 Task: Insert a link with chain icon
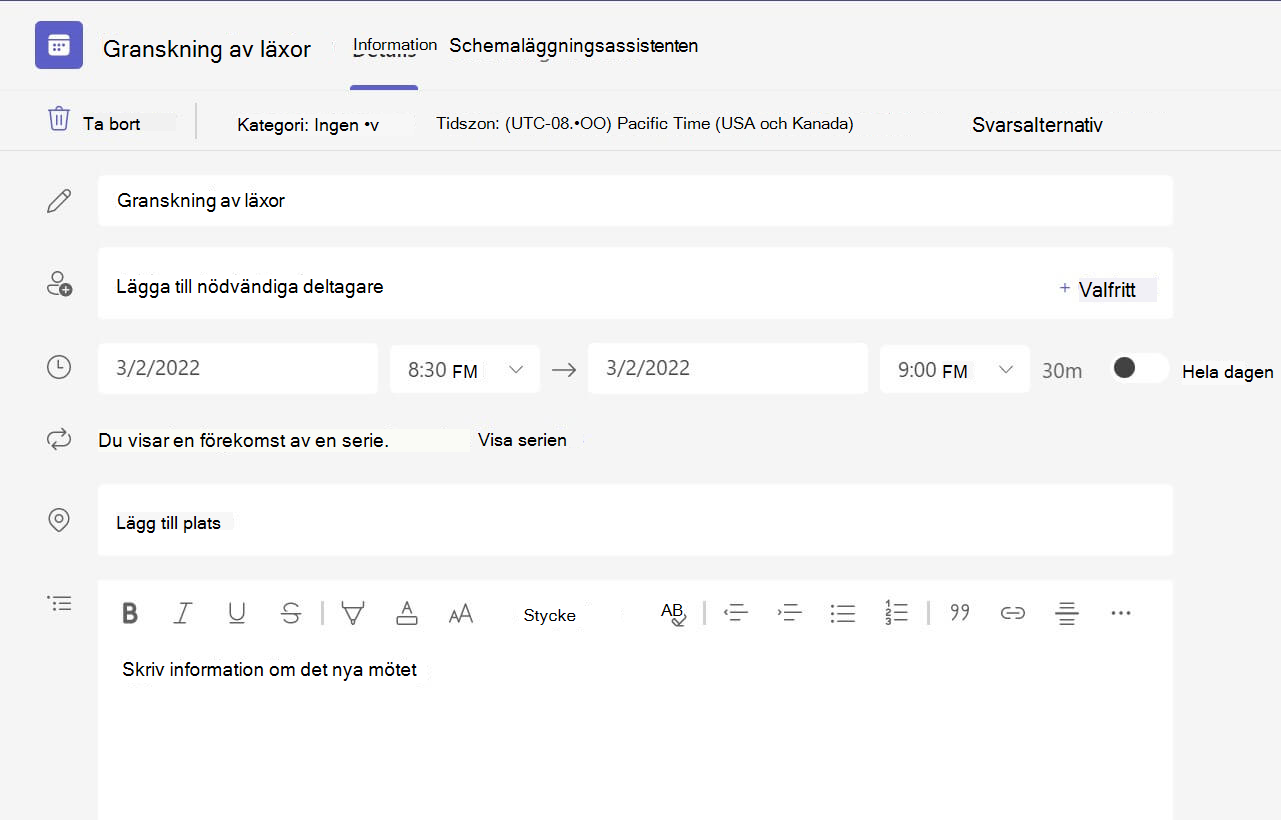tap(1013, 613)
